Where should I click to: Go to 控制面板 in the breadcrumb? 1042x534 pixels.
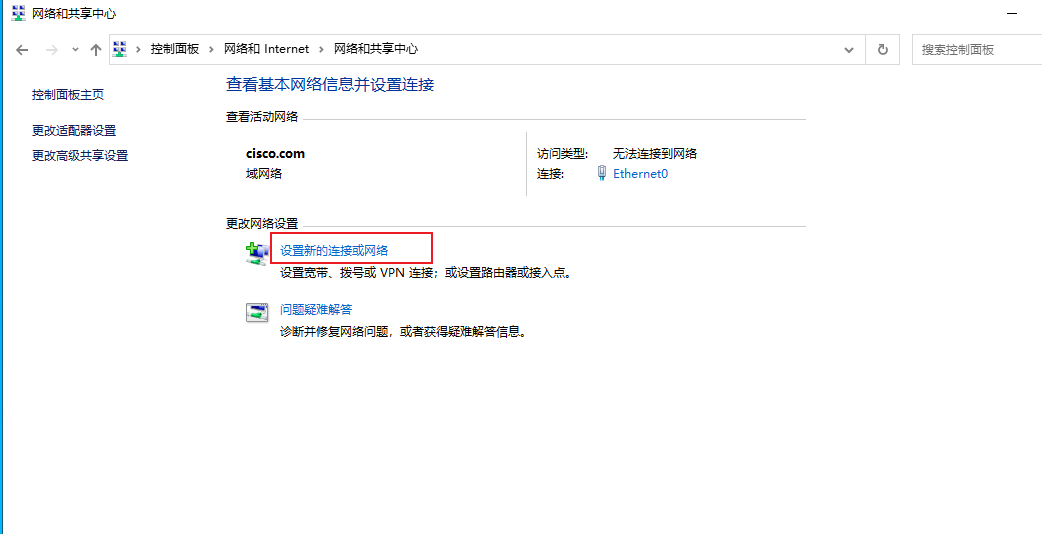click(175, 49)
